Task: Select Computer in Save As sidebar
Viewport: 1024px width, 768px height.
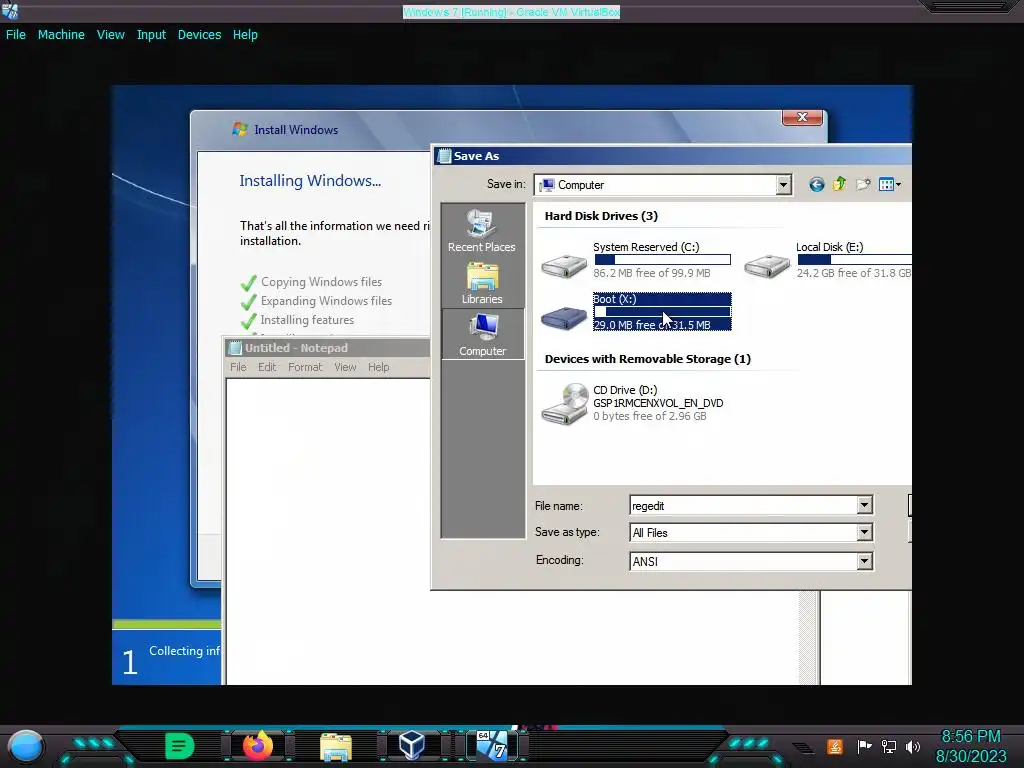Action: click(482, 334)
